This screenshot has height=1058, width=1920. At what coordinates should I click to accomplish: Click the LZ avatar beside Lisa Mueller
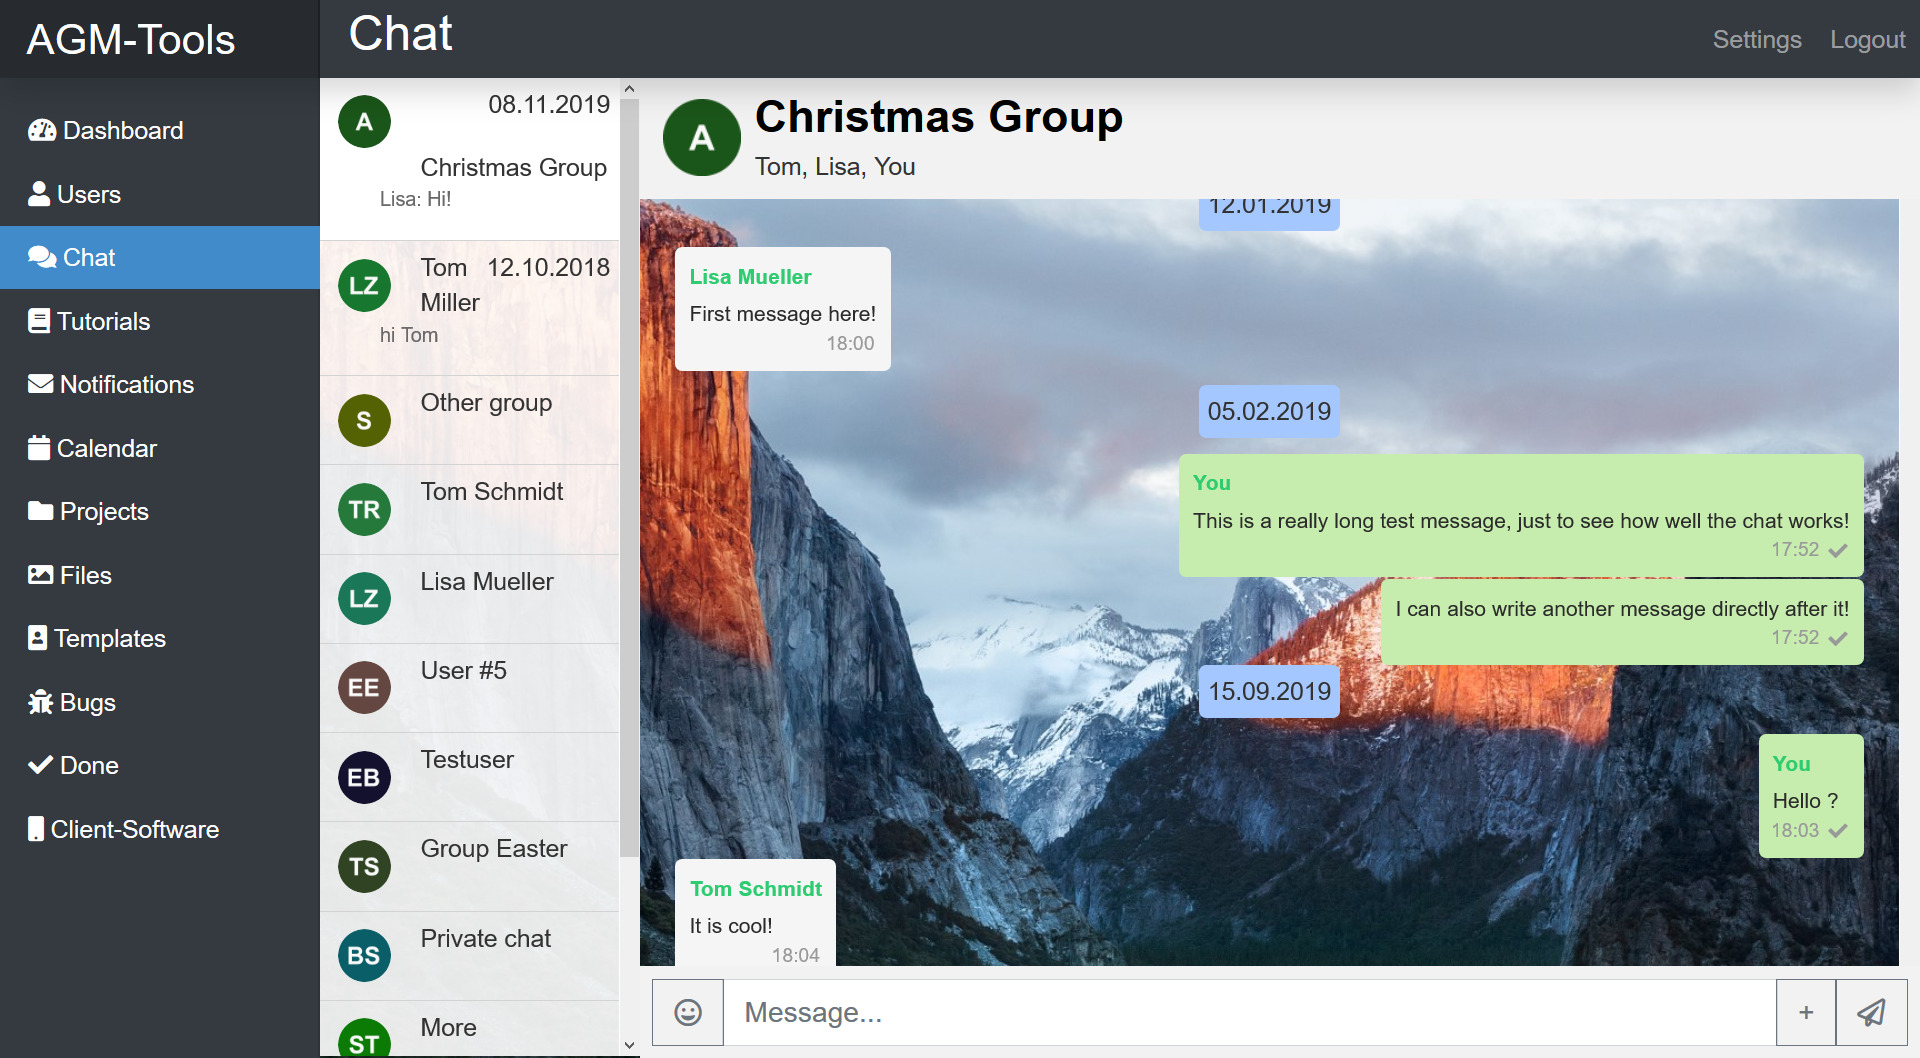pyautogui.click(x=364, y=599)
